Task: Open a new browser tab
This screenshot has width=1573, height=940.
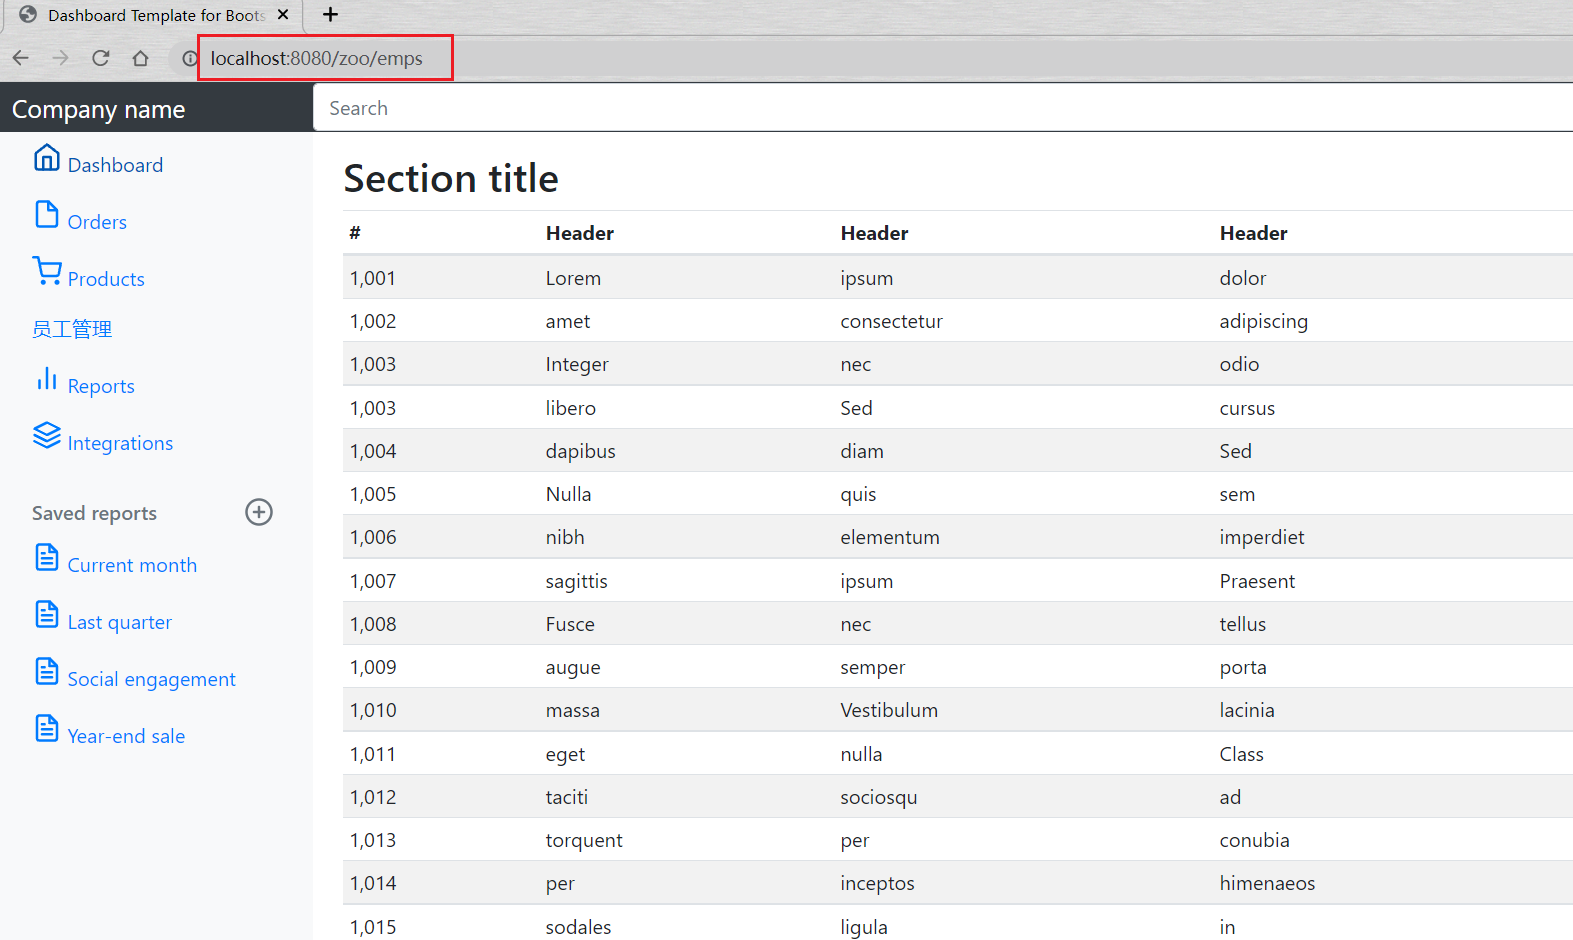Action: click(330, 14)
